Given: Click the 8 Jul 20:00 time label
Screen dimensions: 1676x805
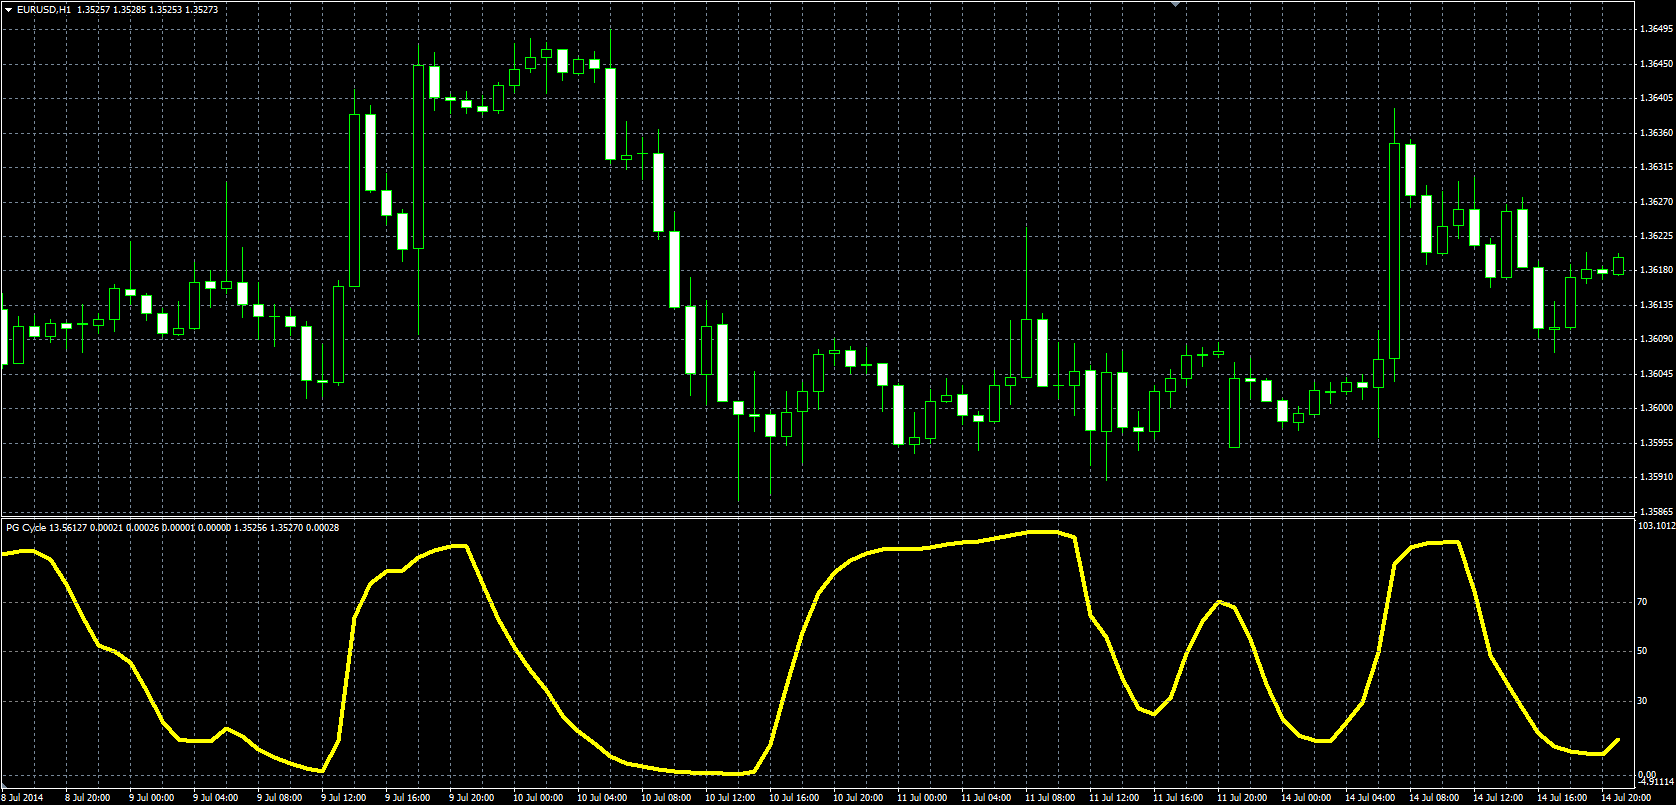Looking at the screenshot, I should click(x=88, y=798).
